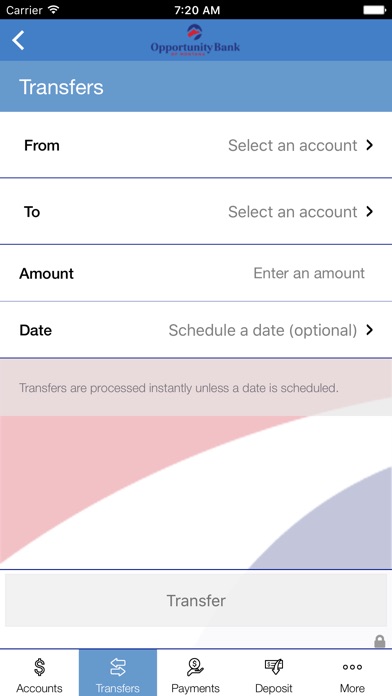Tap Schedule a date (optional) text
The height and width of the screenshot is (696, 392).
(263, 330)
